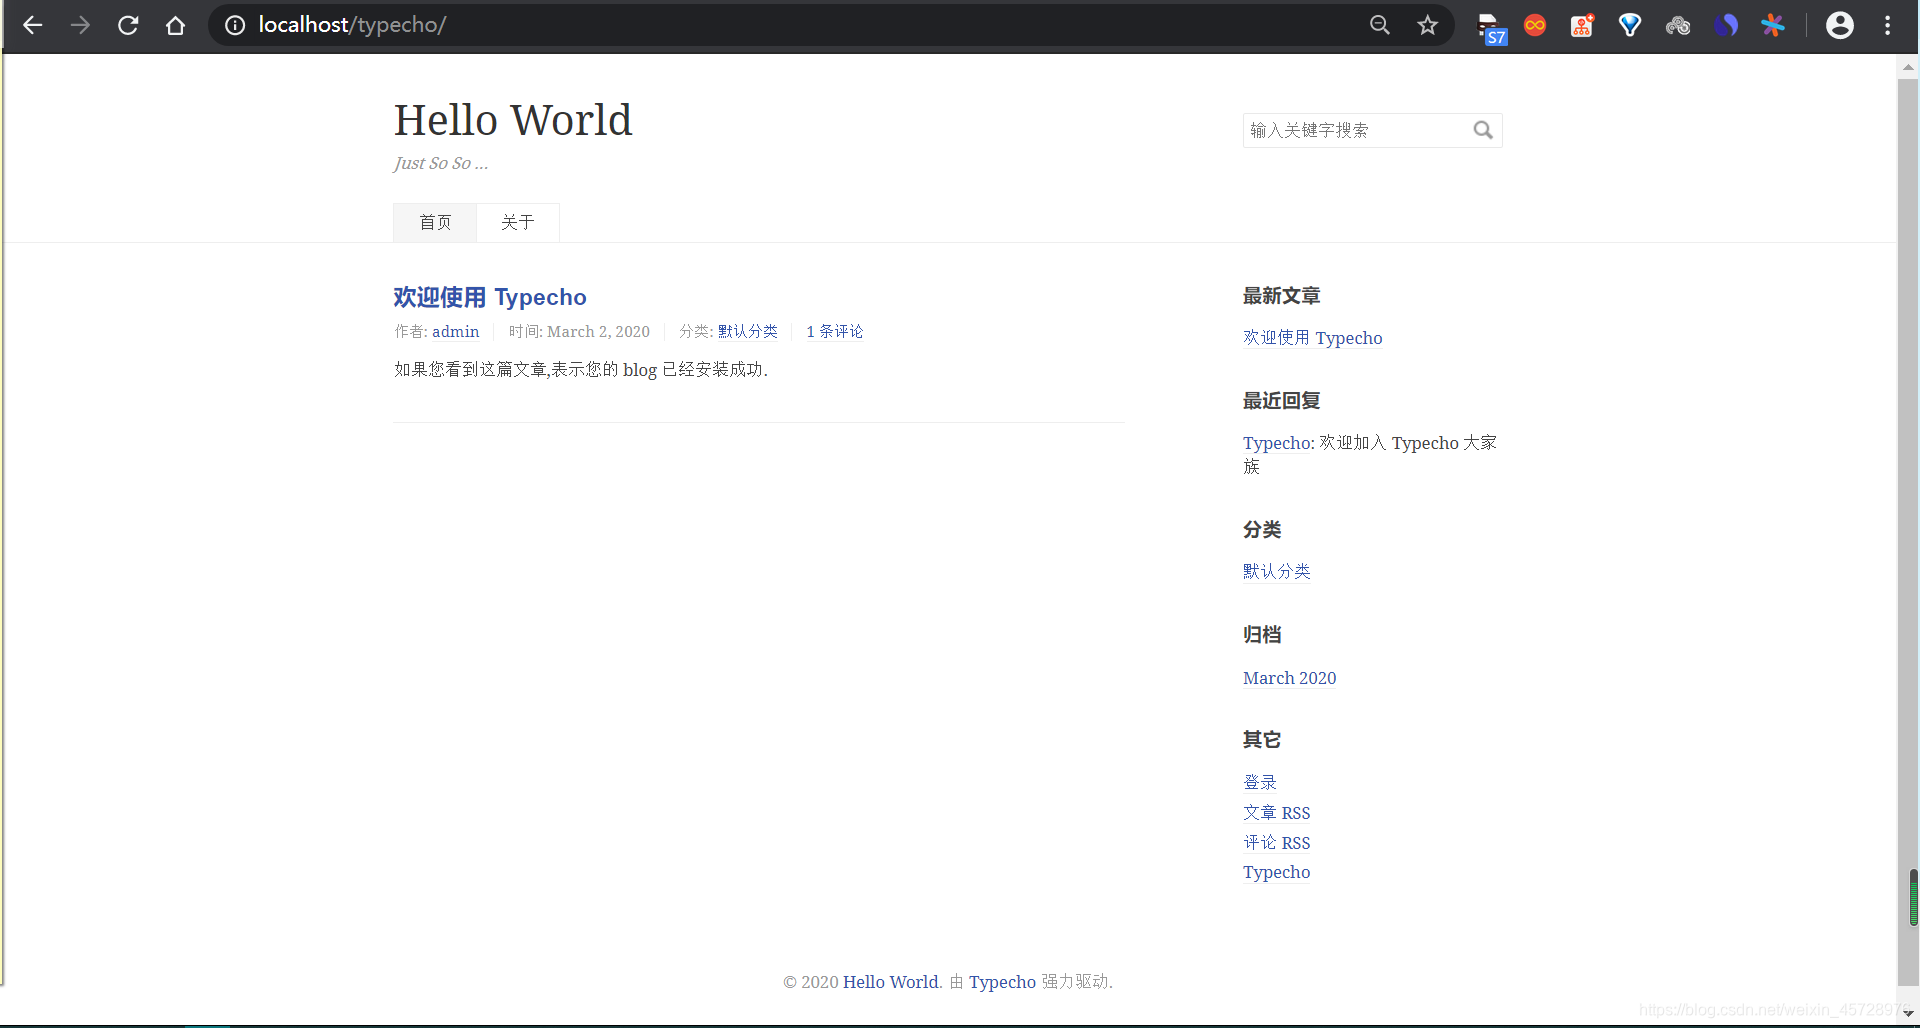This screenshot has width=1920, height=1028.
Task: Click the 分类 sidebar heading
Action: pyautogui.click(x=1262, y=530)
